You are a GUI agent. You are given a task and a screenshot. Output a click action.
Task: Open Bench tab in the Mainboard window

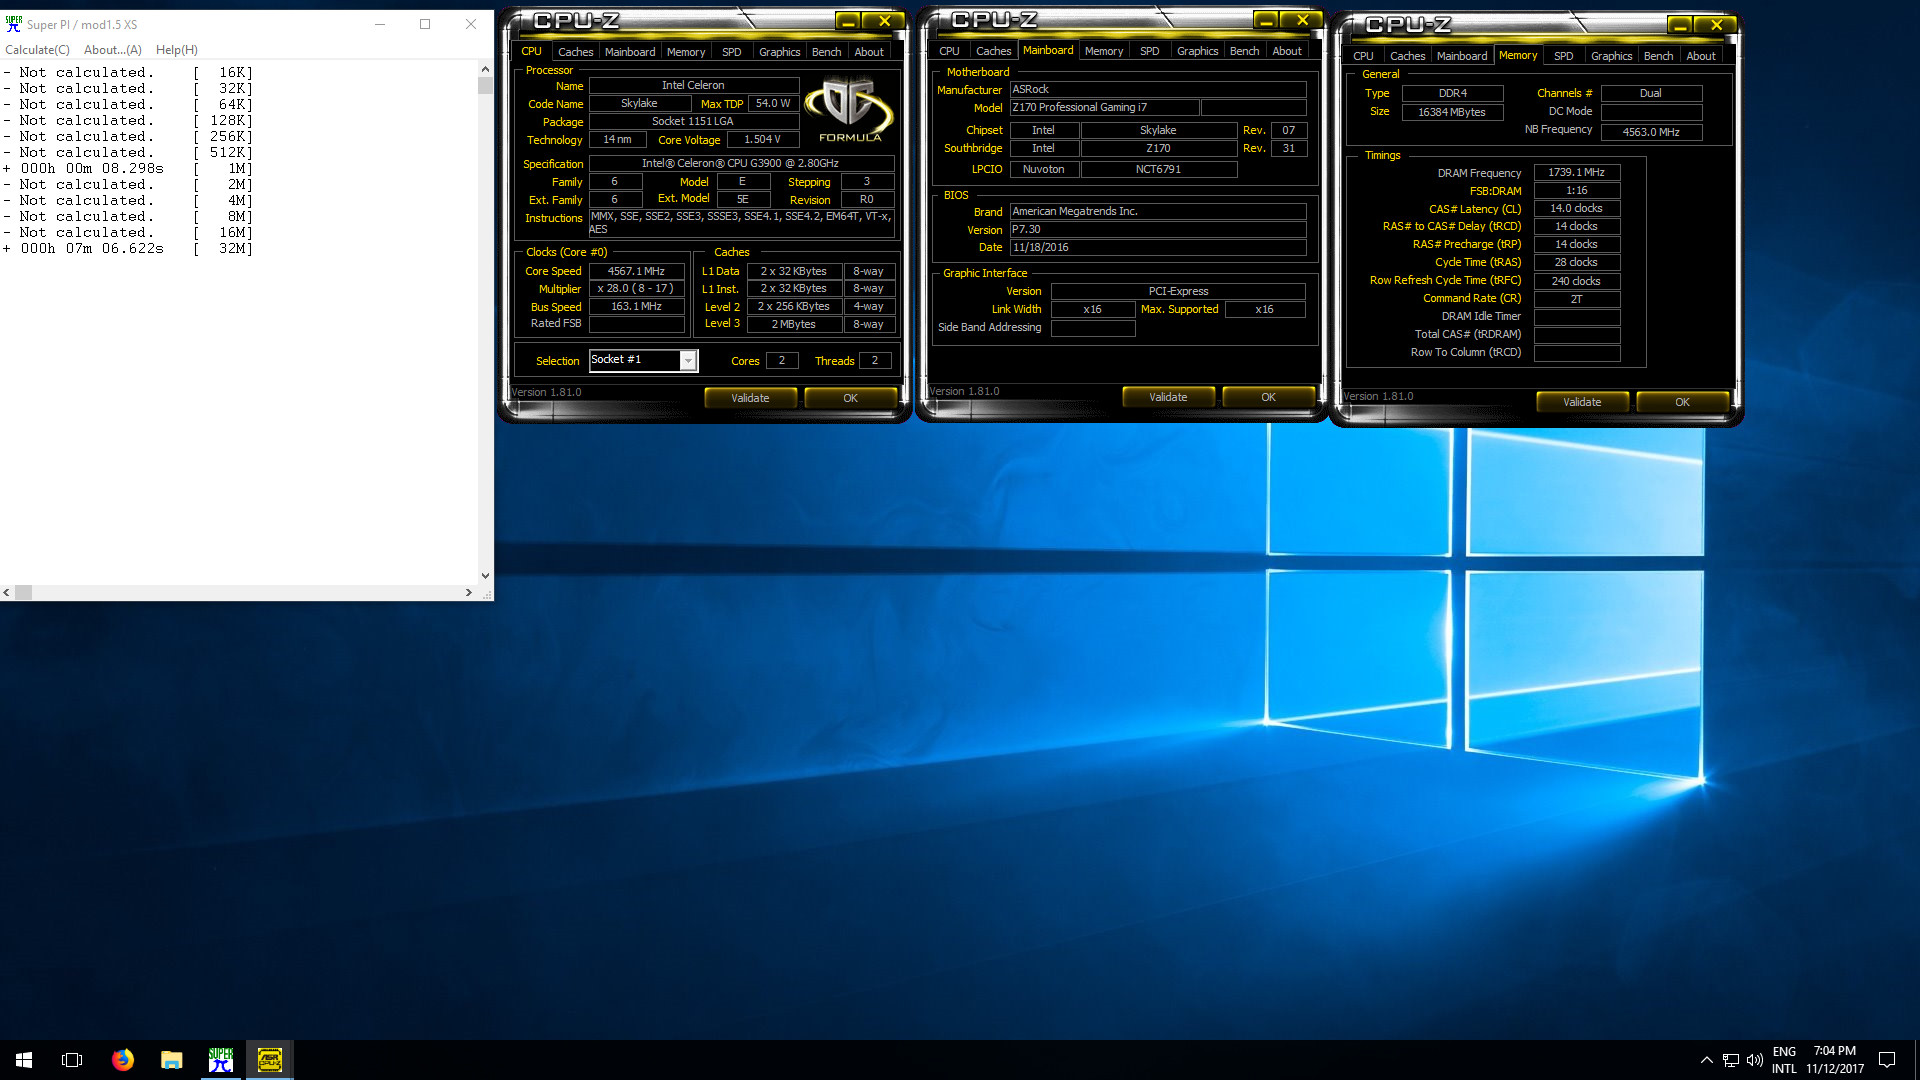click(1244, 51)
